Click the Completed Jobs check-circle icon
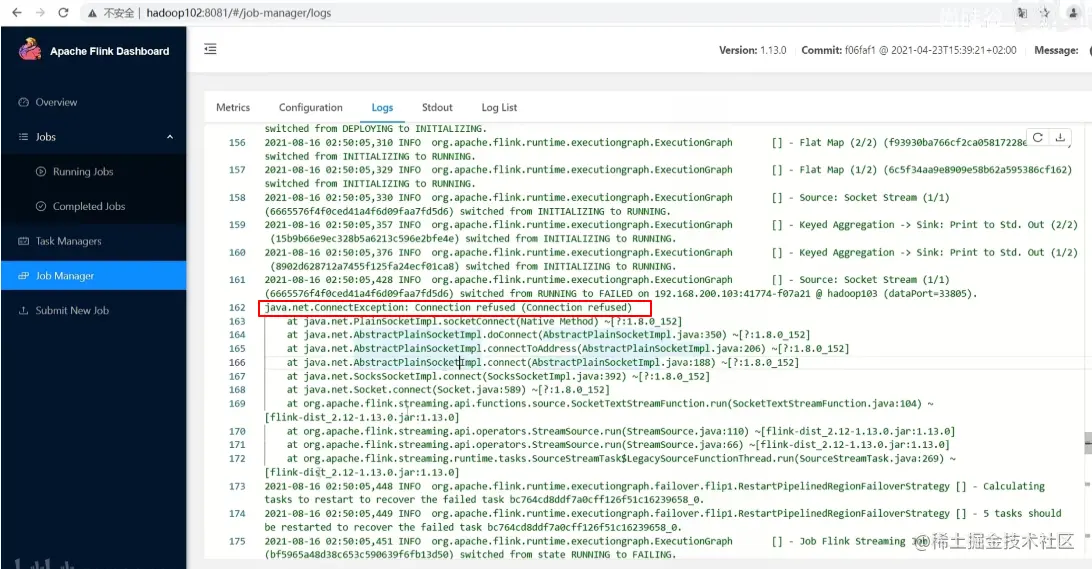Image resolution: width=1092 pixels, height=569 pixels. (x=41, y=206)
